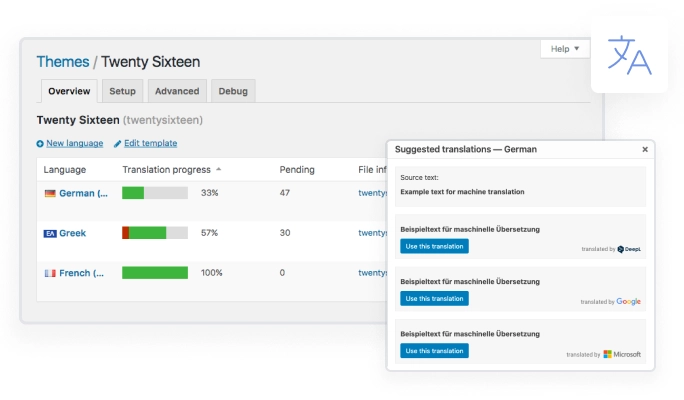
Task: Select the Debug tab
Action: (x=234, y=91)
